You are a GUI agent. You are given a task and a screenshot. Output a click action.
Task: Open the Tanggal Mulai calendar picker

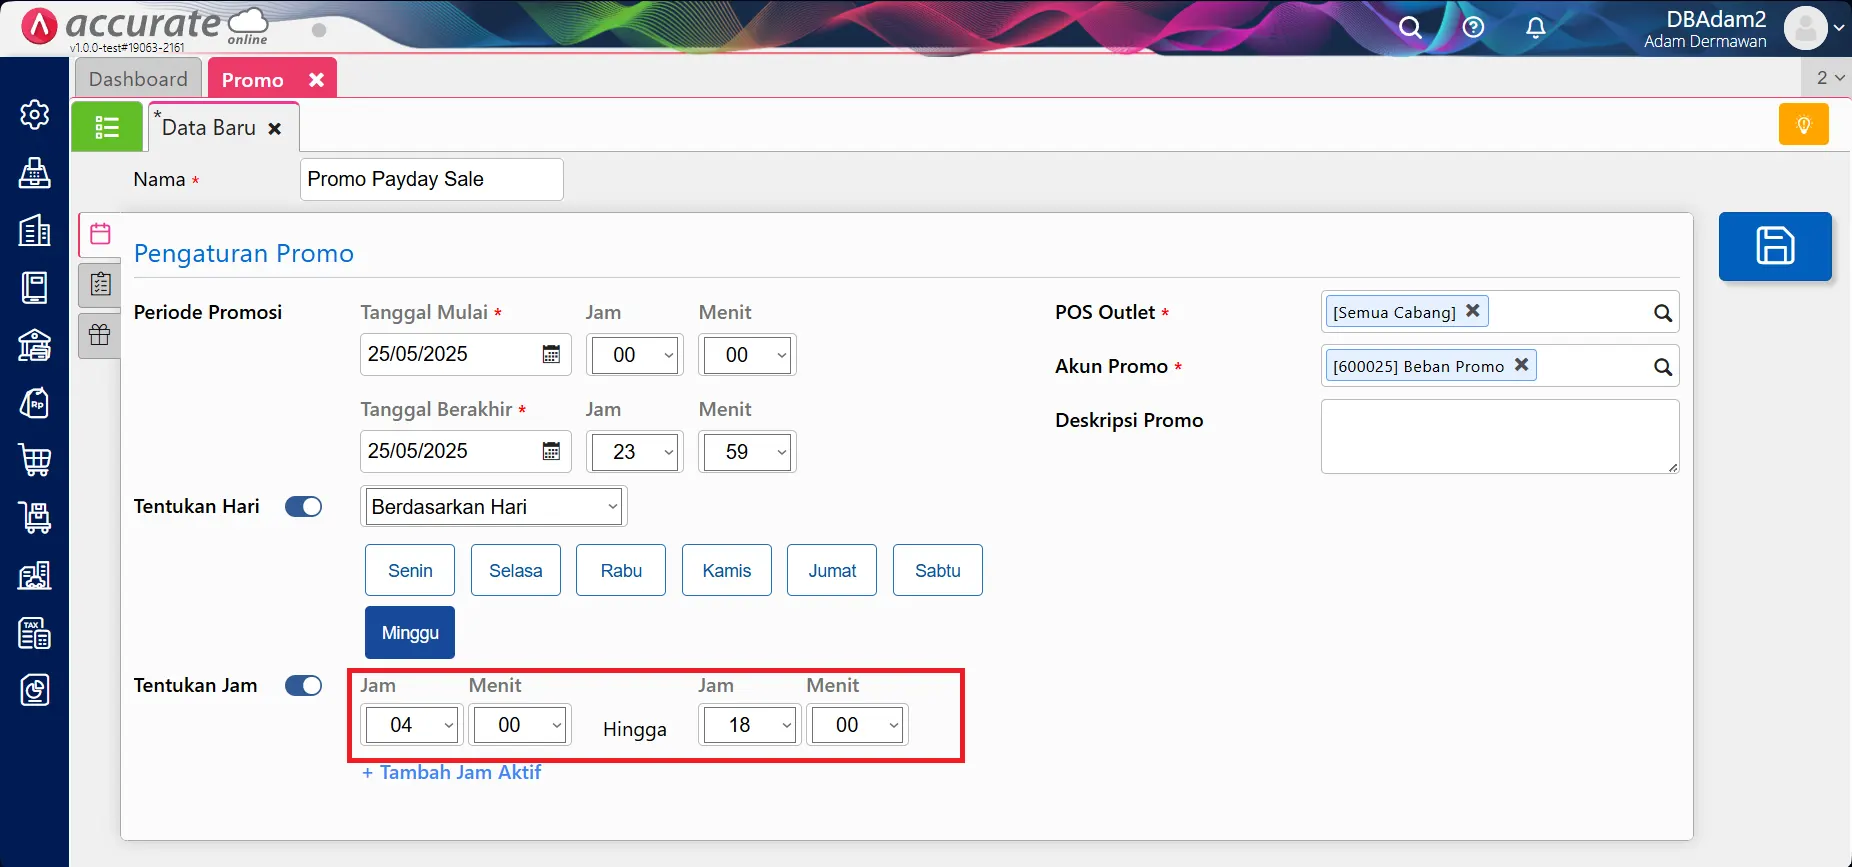click(551, 354)
